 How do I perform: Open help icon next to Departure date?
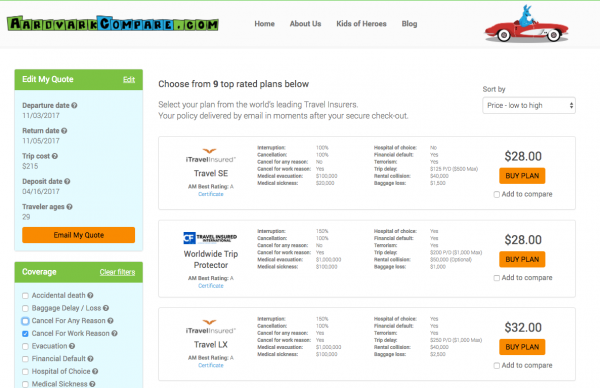pos(74,105)
